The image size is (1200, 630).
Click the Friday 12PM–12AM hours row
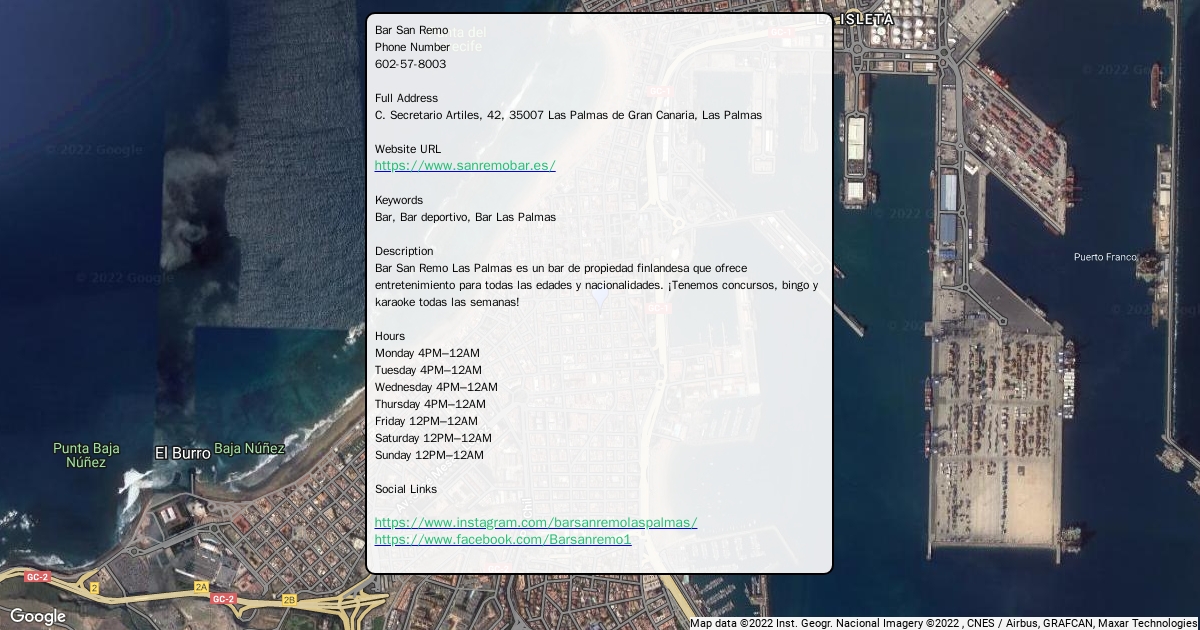pos(426,421)
